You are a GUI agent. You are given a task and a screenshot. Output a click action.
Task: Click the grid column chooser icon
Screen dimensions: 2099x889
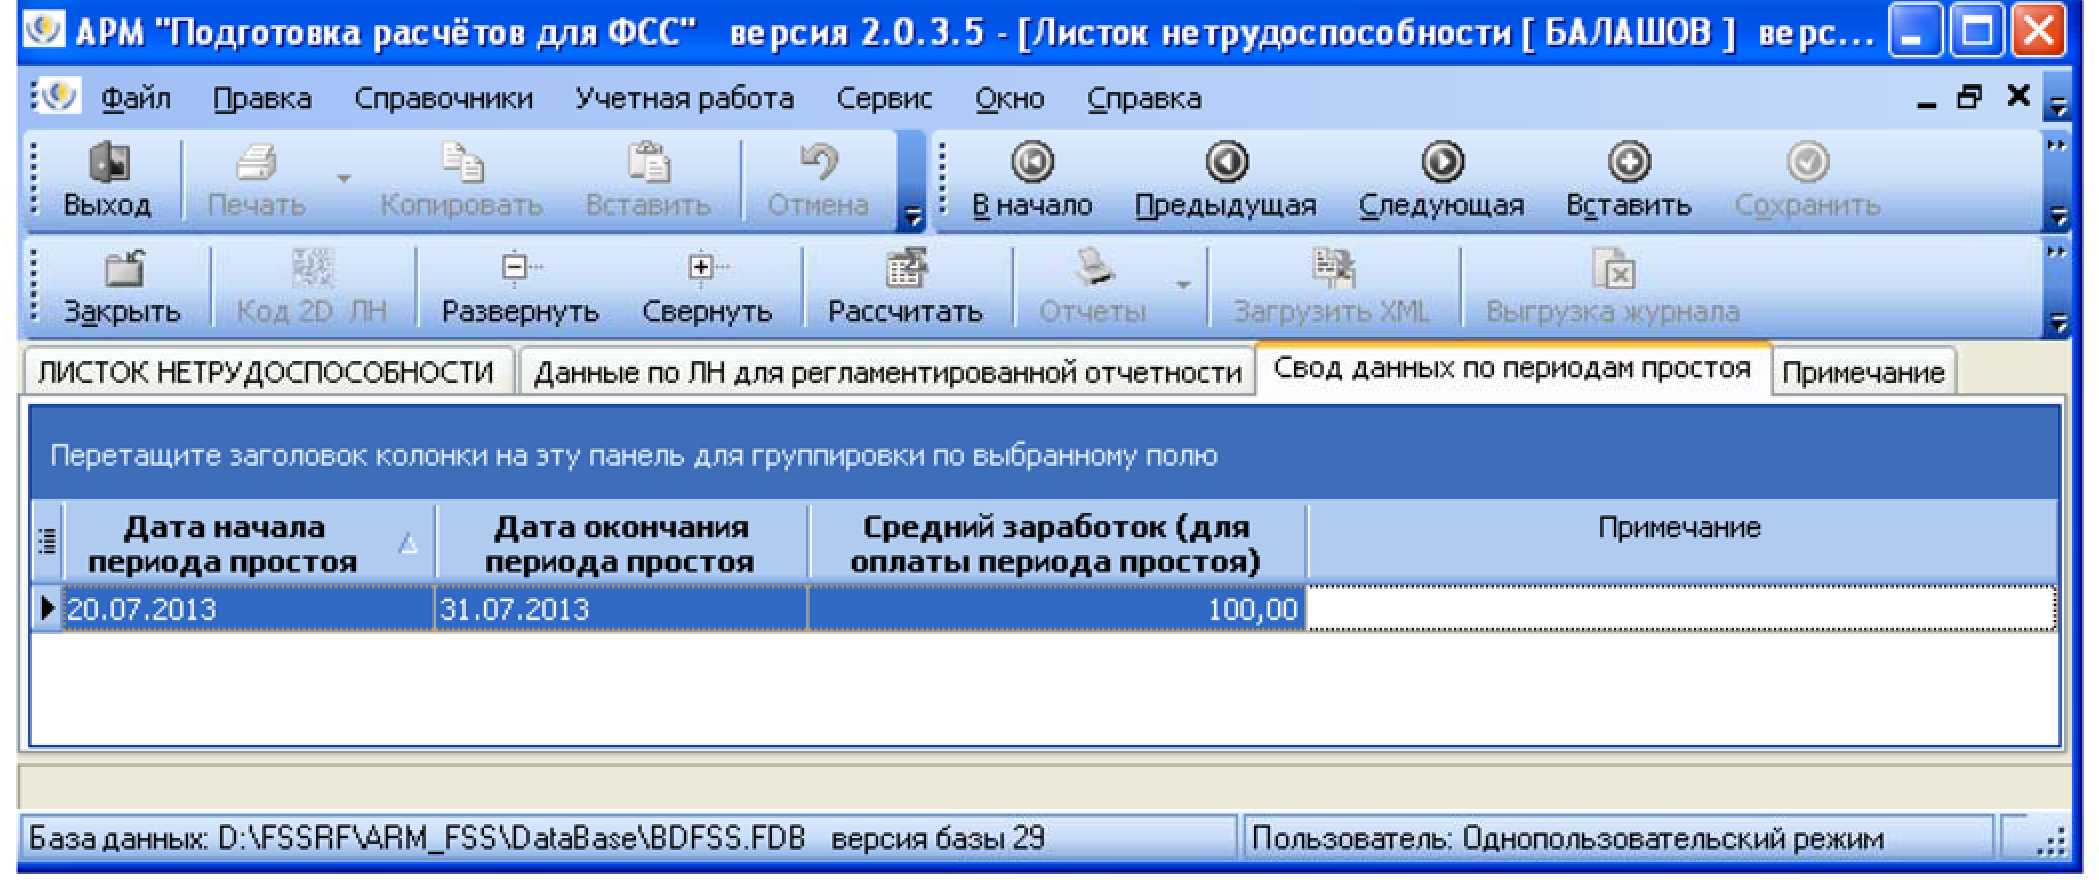tap(47, 543)
